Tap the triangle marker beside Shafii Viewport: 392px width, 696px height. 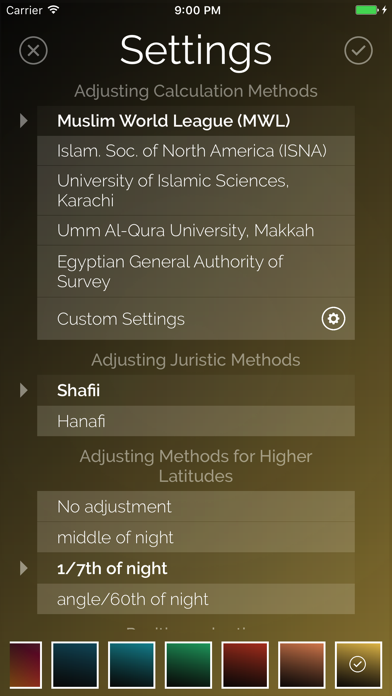[x=24, y=390]
